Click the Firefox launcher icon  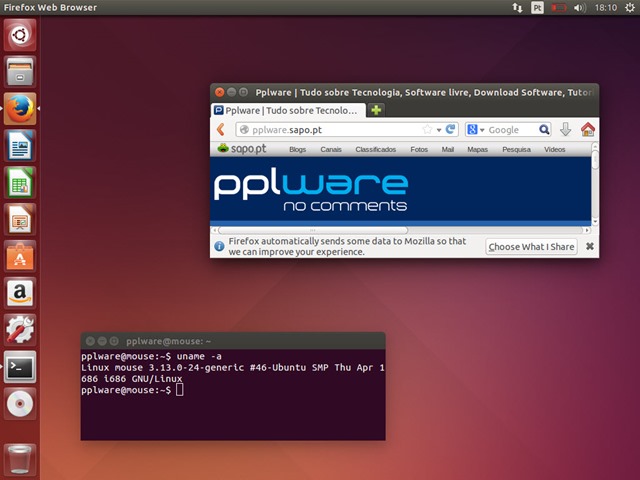point(20,109)
